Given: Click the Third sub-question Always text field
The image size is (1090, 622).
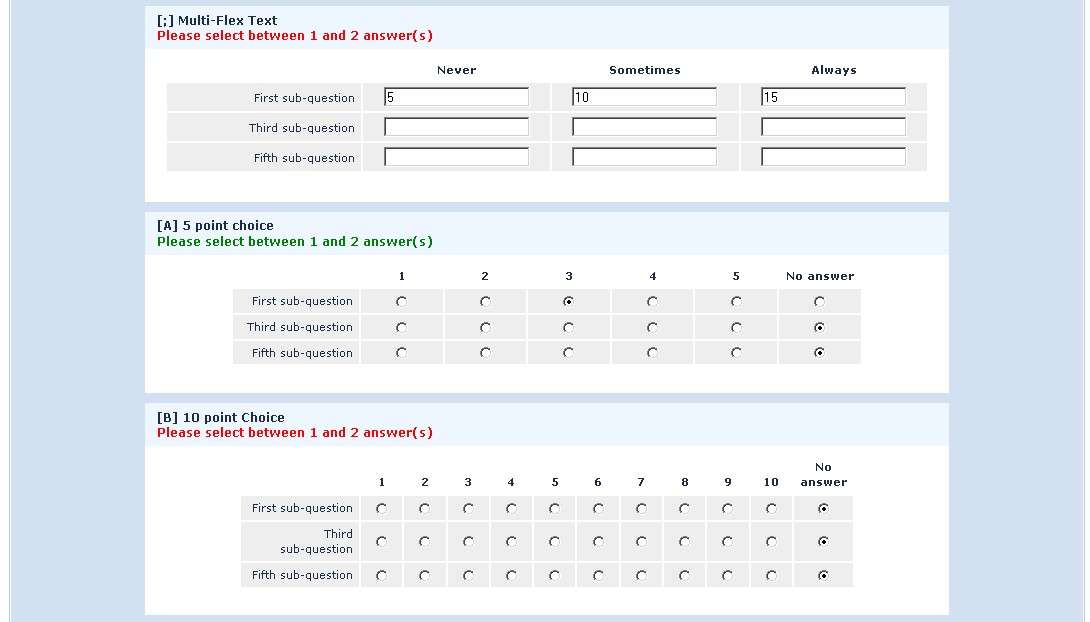Looking at the screenshot, I should pyautogui.click(x=833, y=127).
